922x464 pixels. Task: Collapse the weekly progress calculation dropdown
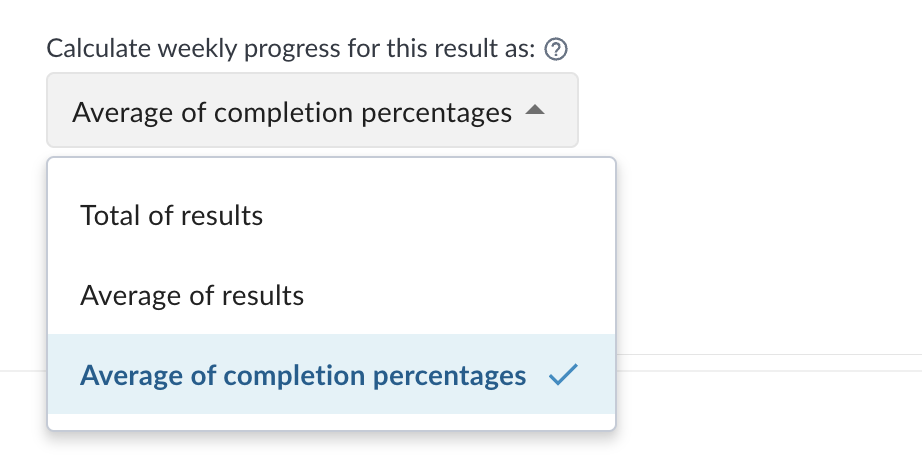coord(312,110)
